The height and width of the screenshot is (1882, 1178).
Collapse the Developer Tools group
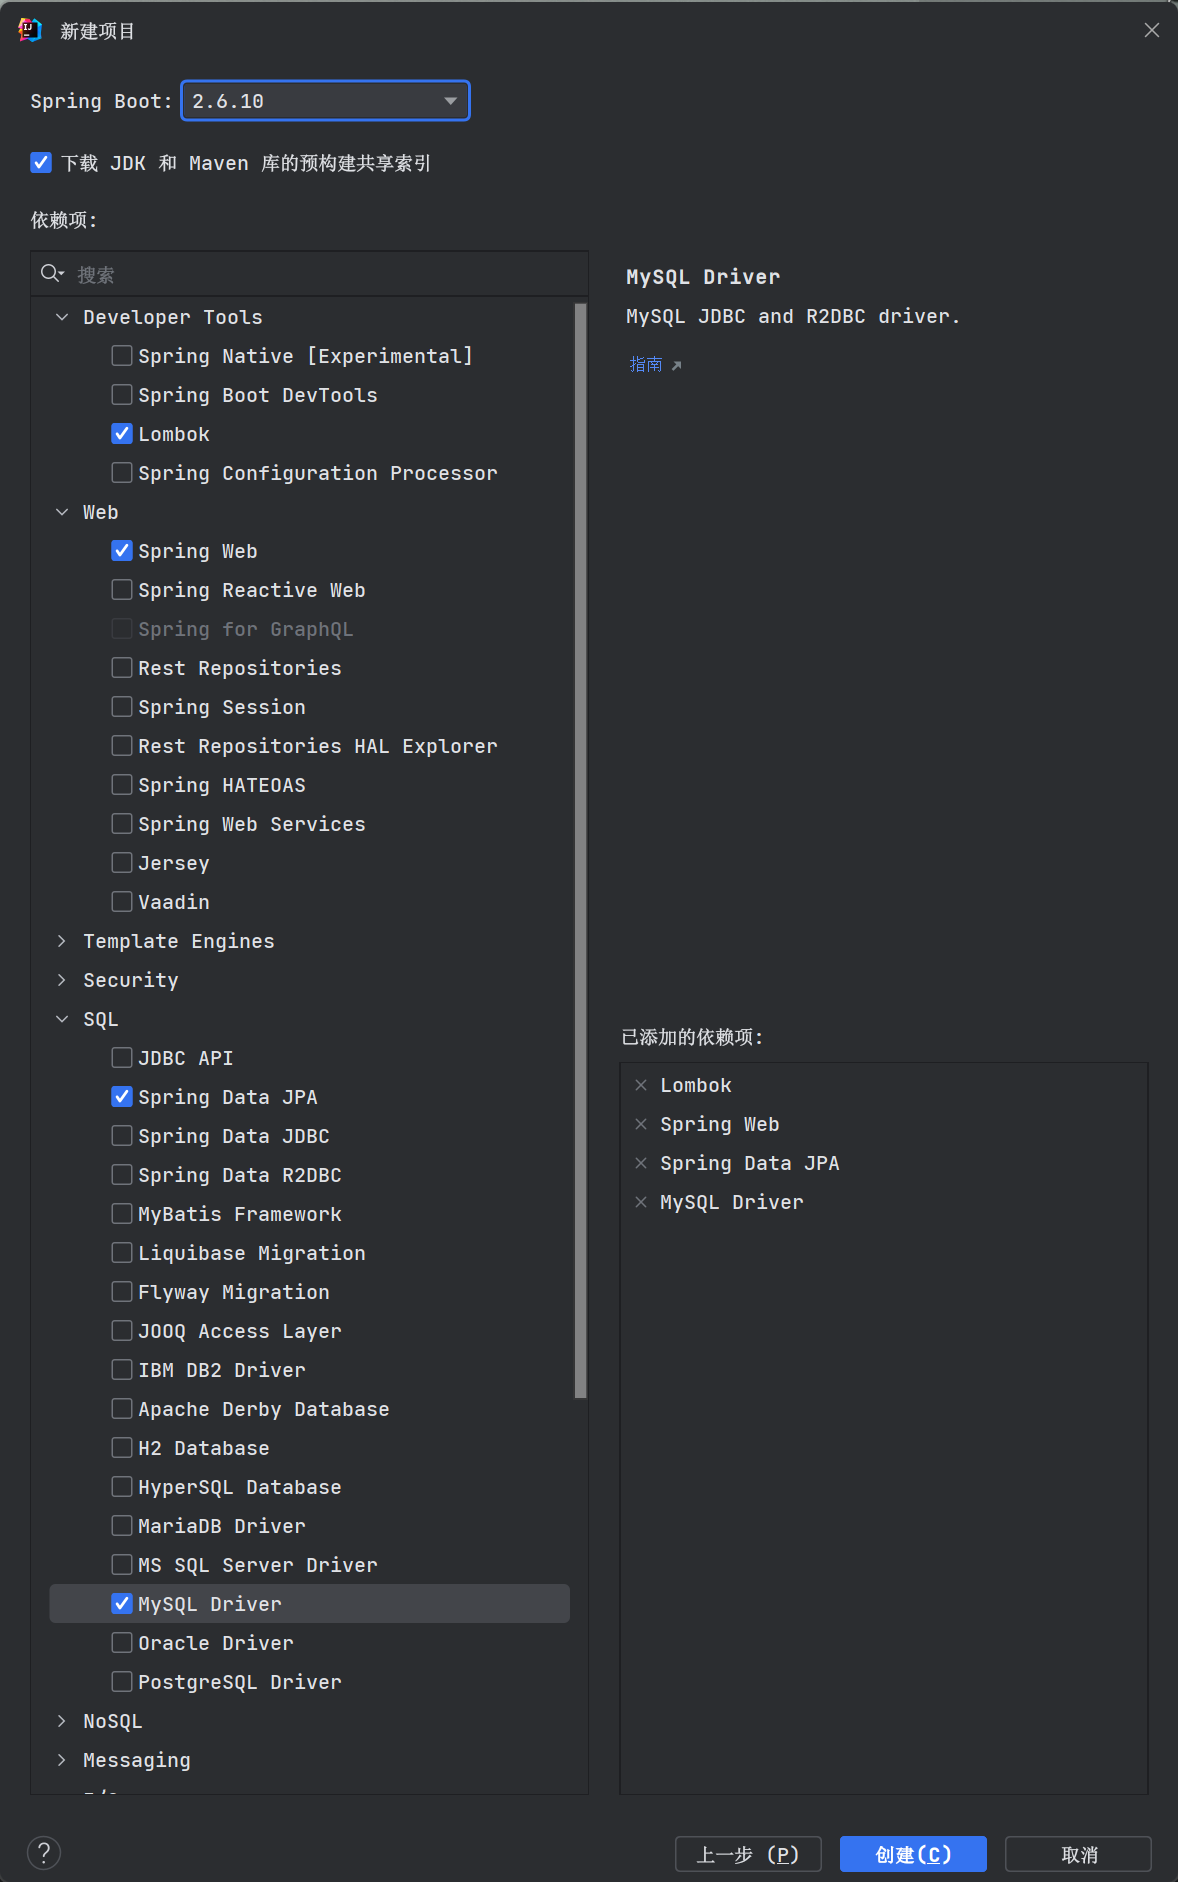62,317
